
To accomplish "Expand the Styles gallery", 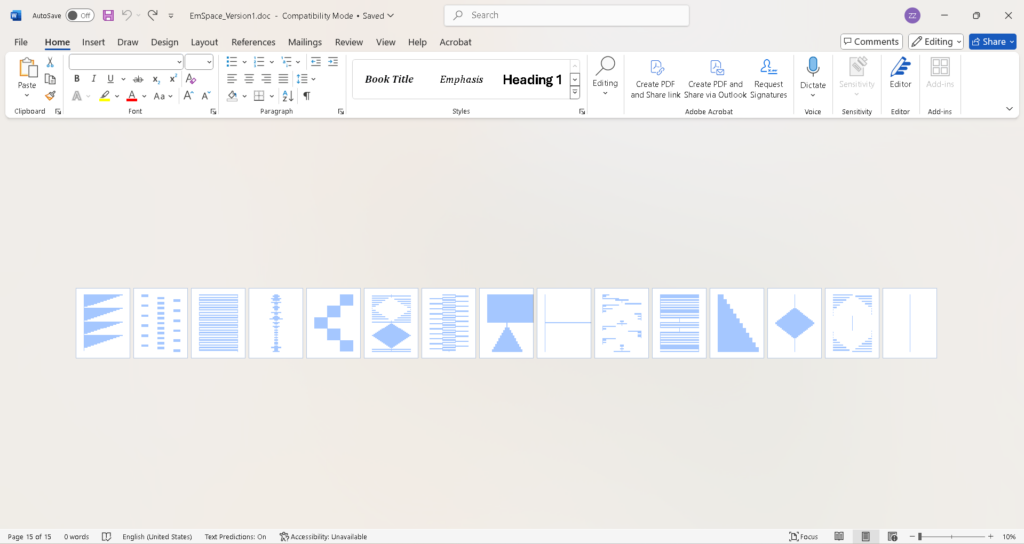I will tap(575, 93).
